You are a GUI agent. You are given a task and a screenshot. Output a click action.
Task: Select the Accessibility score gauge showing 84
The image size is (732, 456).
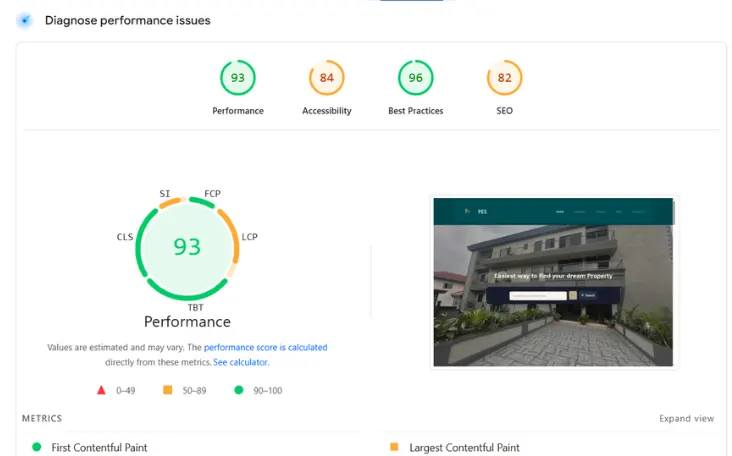pos(327,77)
